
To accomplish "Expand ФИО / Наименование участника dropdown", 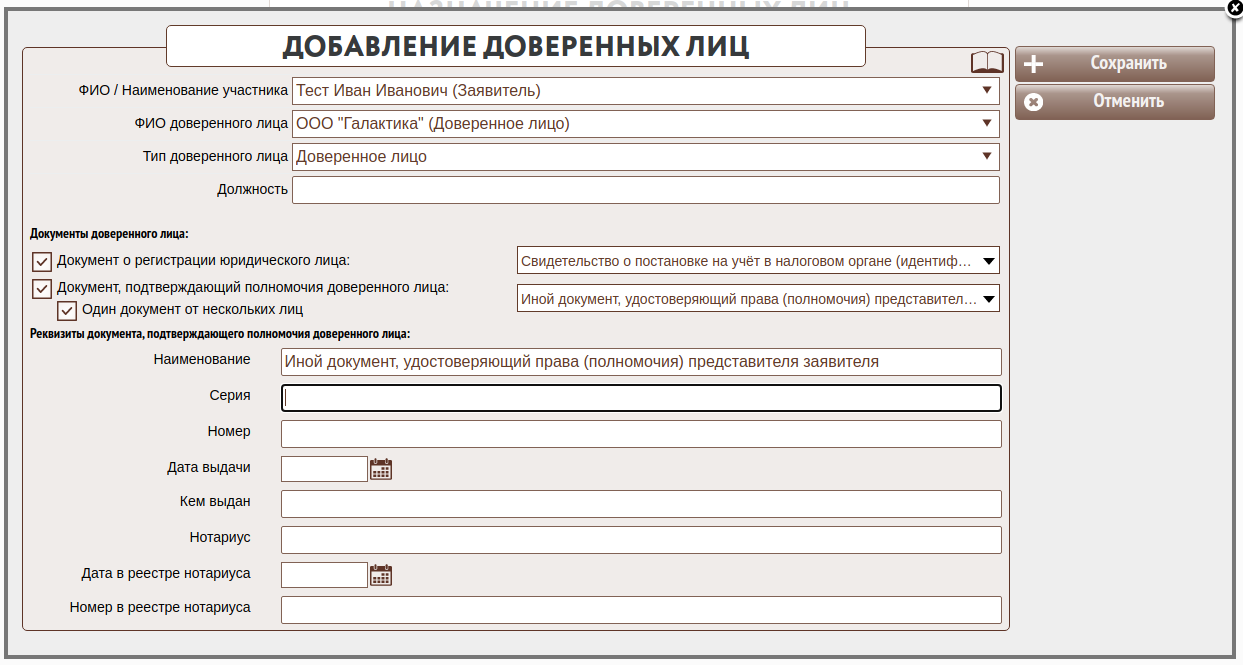I will pyautogui.click(x=645, y=91).
